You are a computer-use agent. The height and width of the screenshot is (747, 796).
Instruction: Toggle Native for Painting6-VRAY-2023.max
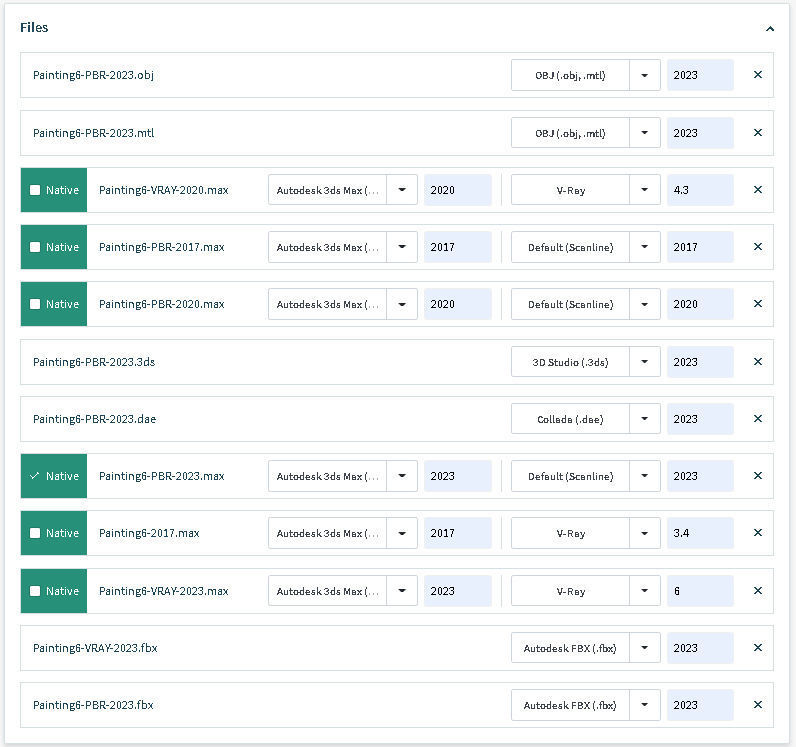[35, 591]
